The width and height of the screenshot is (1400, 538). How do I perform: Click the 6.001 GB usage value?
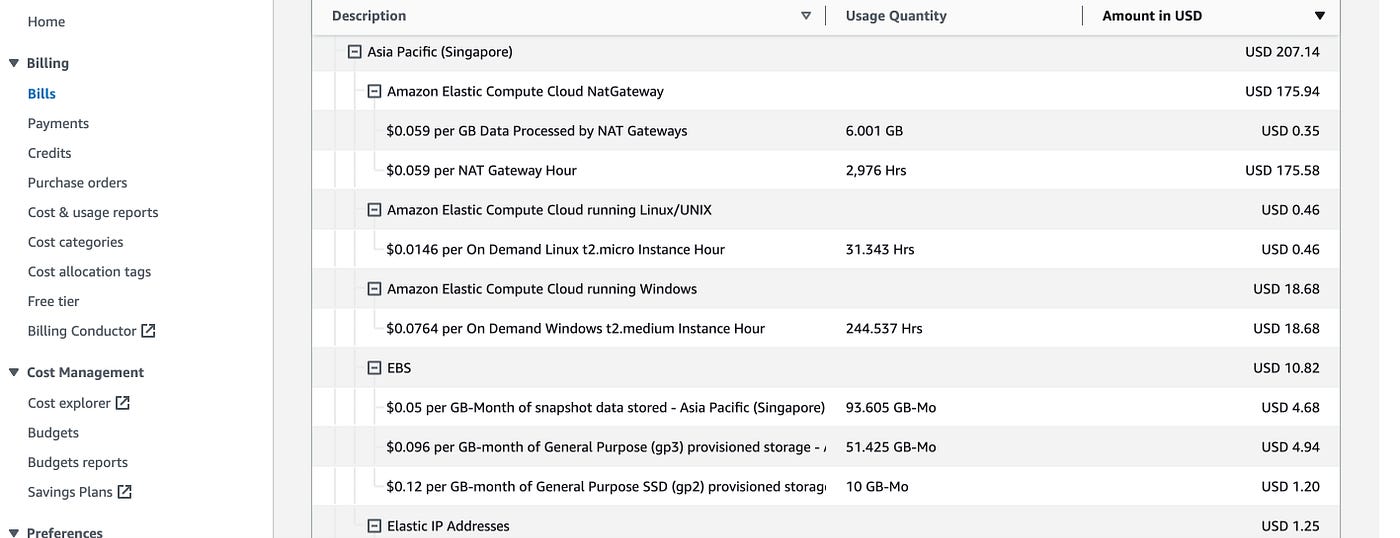pyautogui.click(x=874, y=131)
